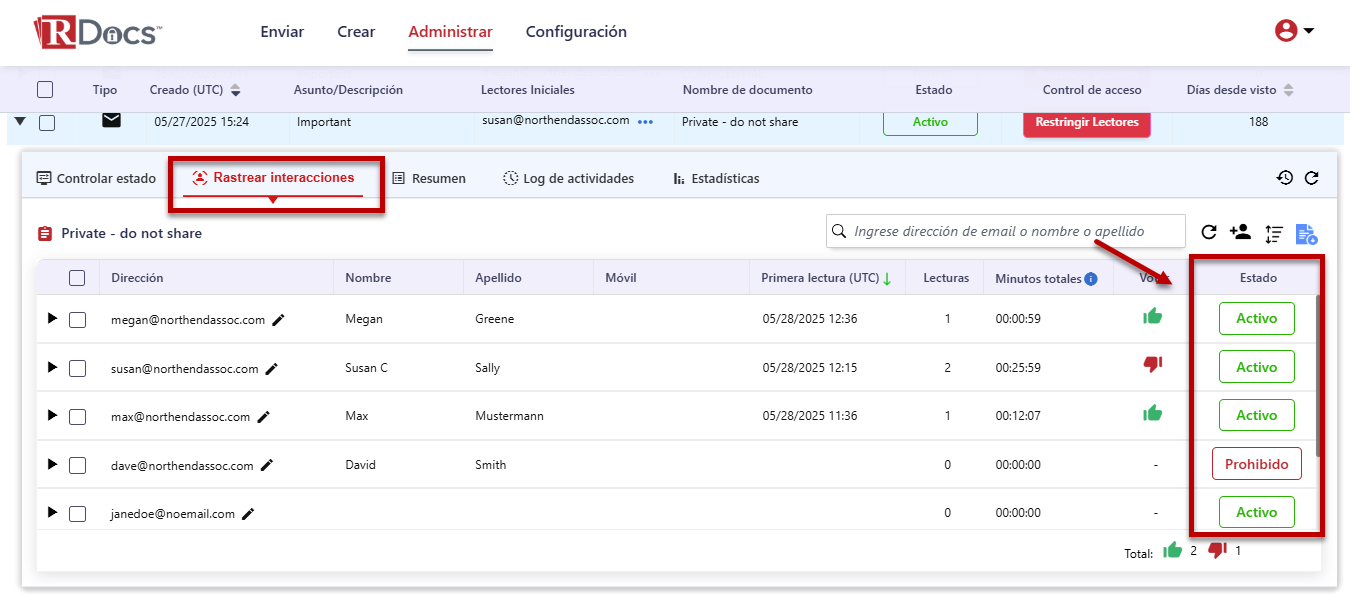The height and width of the screenshot is (594, 1350).
Task: Click the three dots after susan@northendassoc.com
Action: click(x=645, y=122)
